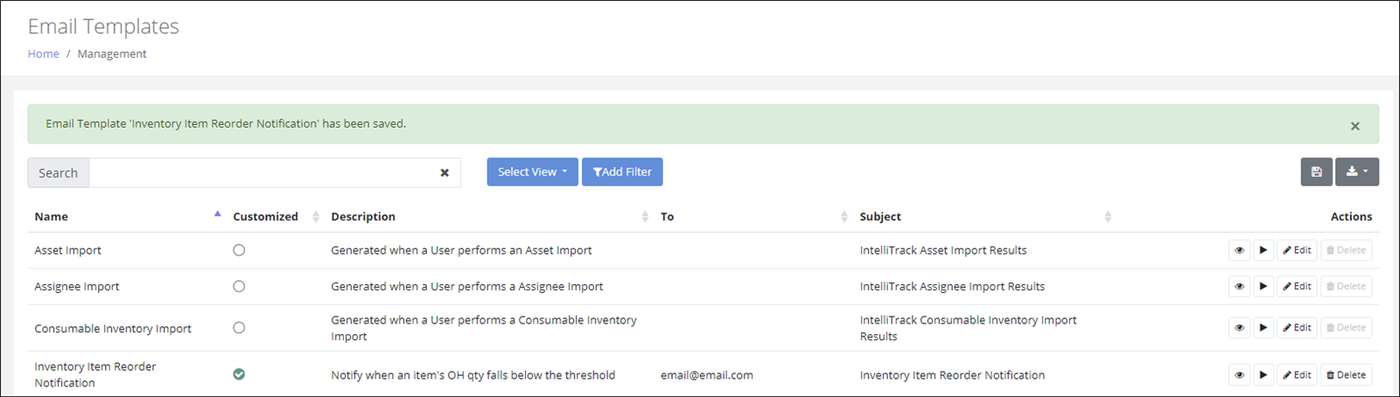Select 'IntelliTrack Assignee Import Results' subject text
Viewport: 1400px width, 397px height.
click(x=952, y=286)
